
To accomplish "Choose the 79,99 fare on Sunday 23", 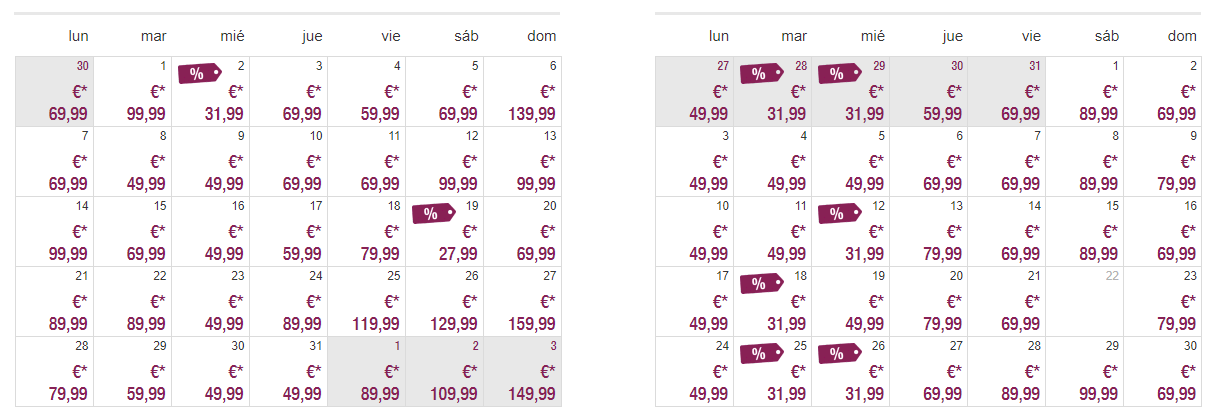I will [1176, 324].
